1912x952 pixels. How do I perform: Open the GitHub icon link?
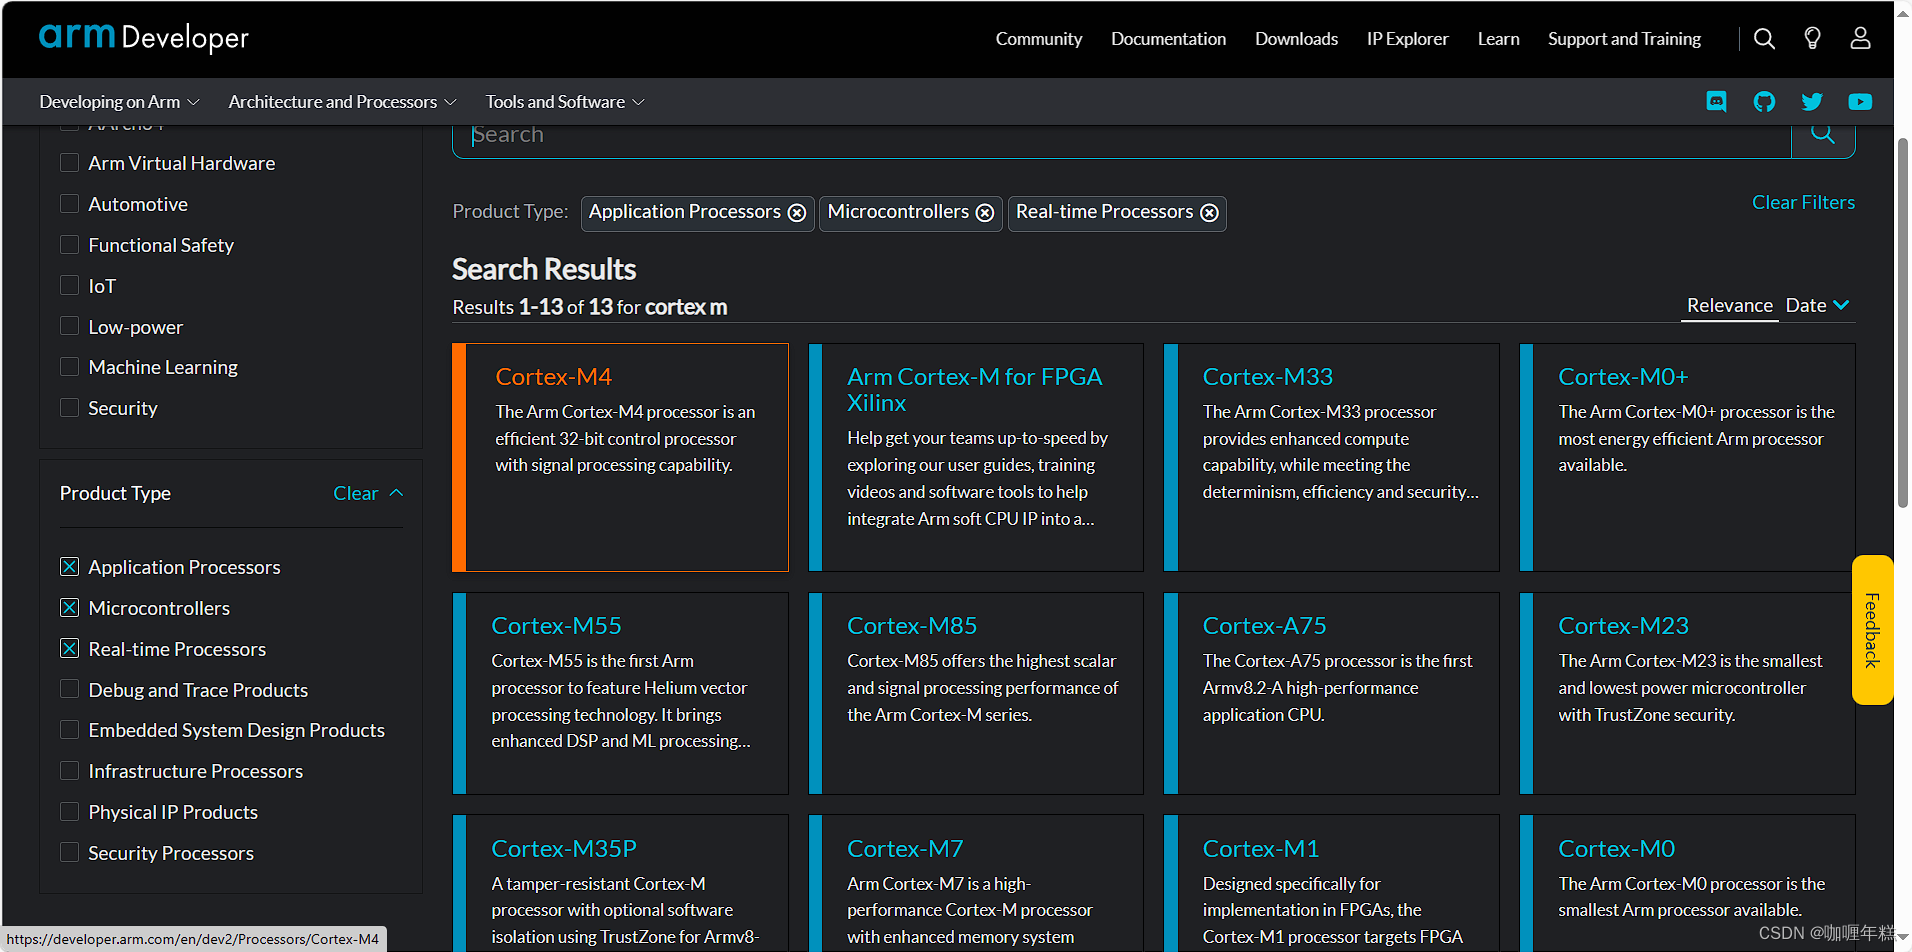coord(1764,102)
